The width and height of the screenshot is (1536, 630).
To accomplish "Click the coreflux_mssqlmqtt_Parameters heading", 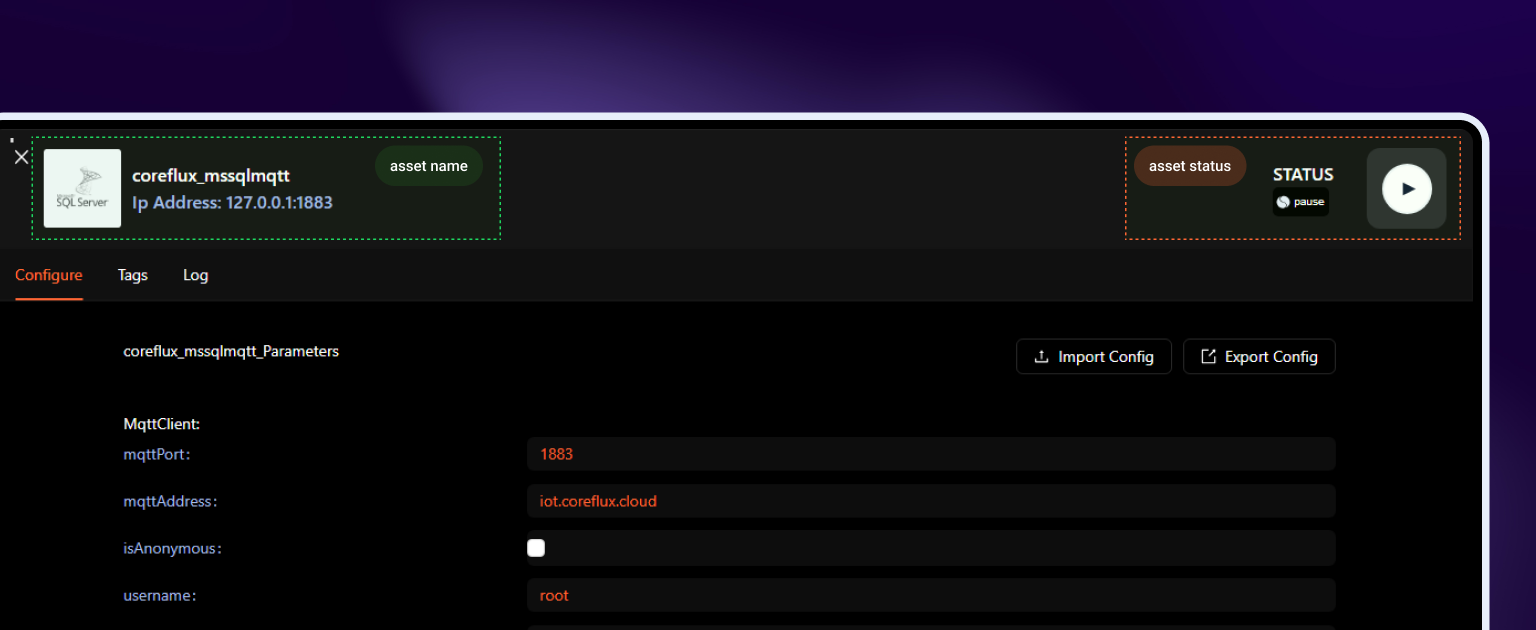I will pos(231,352).
